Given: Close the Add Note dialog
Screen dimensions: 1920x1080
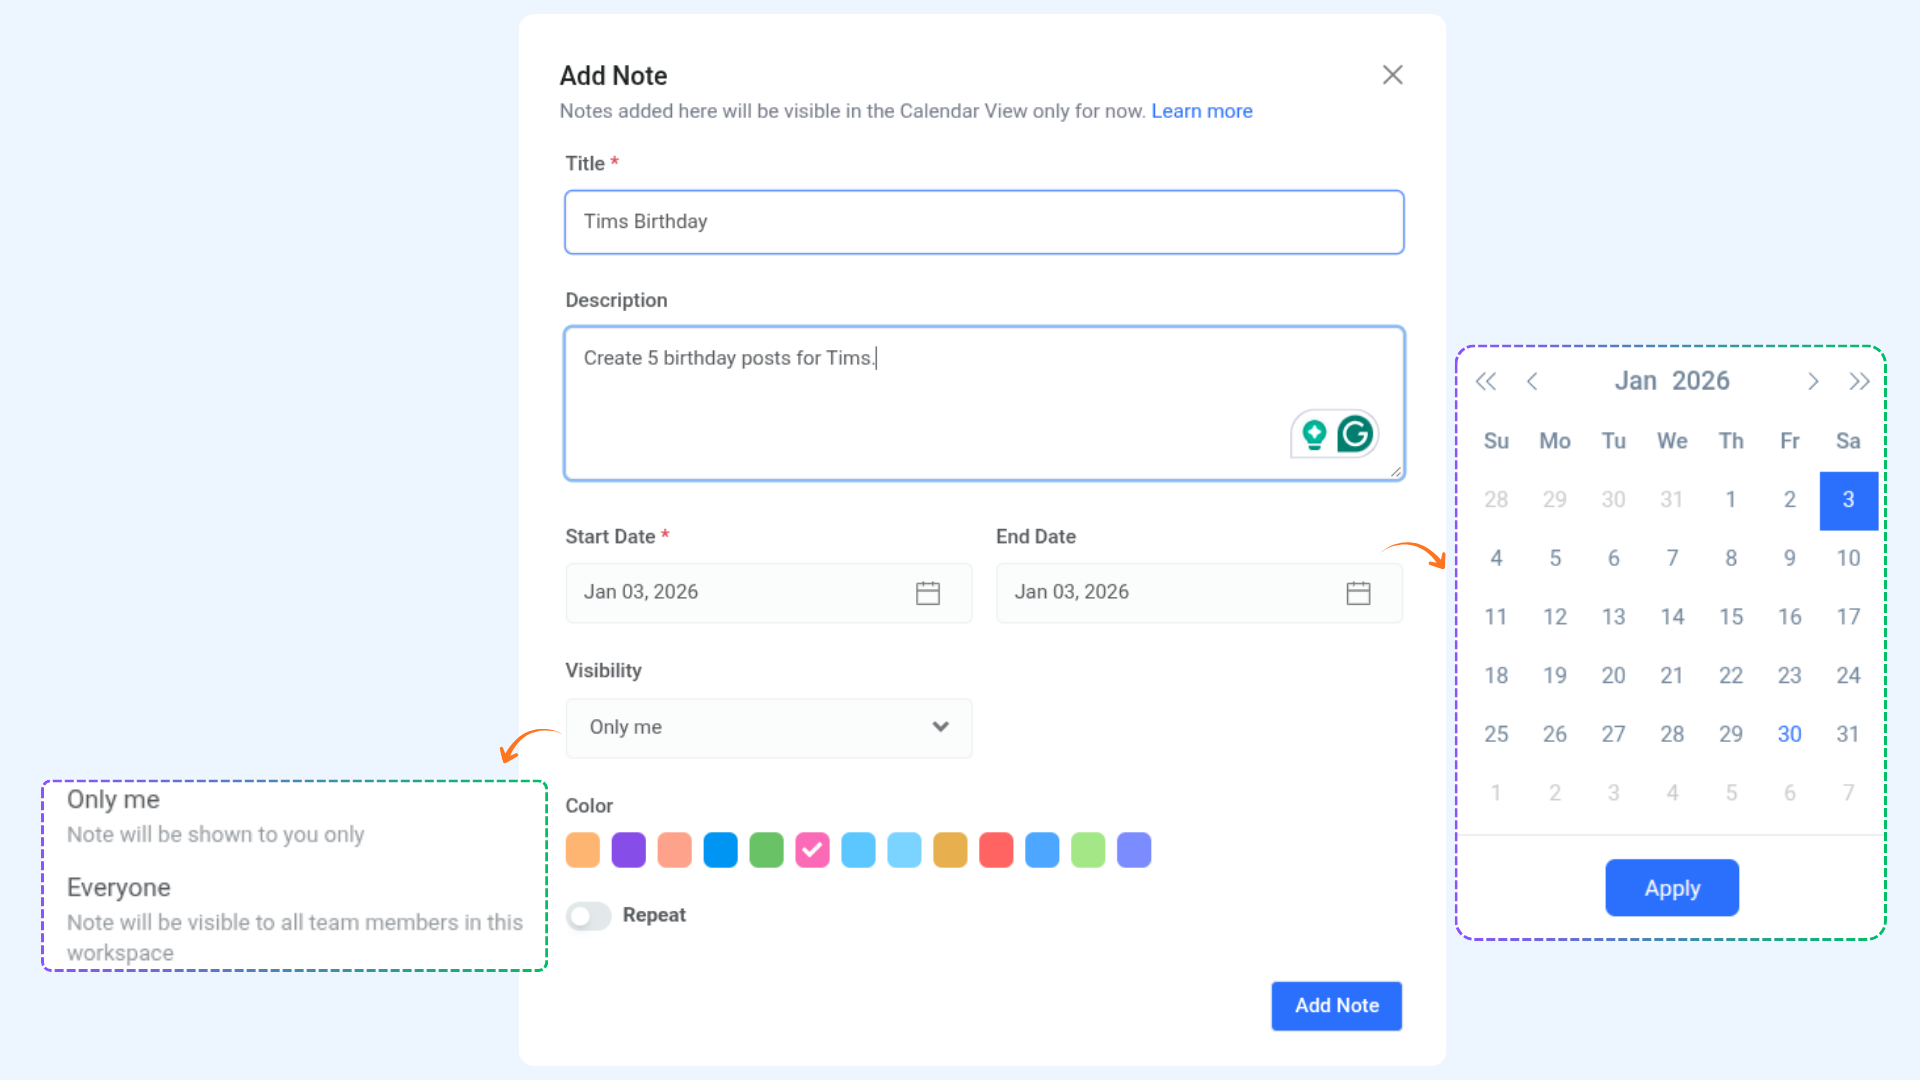Looking at the screenshot, I should [x=1392, y=75].
